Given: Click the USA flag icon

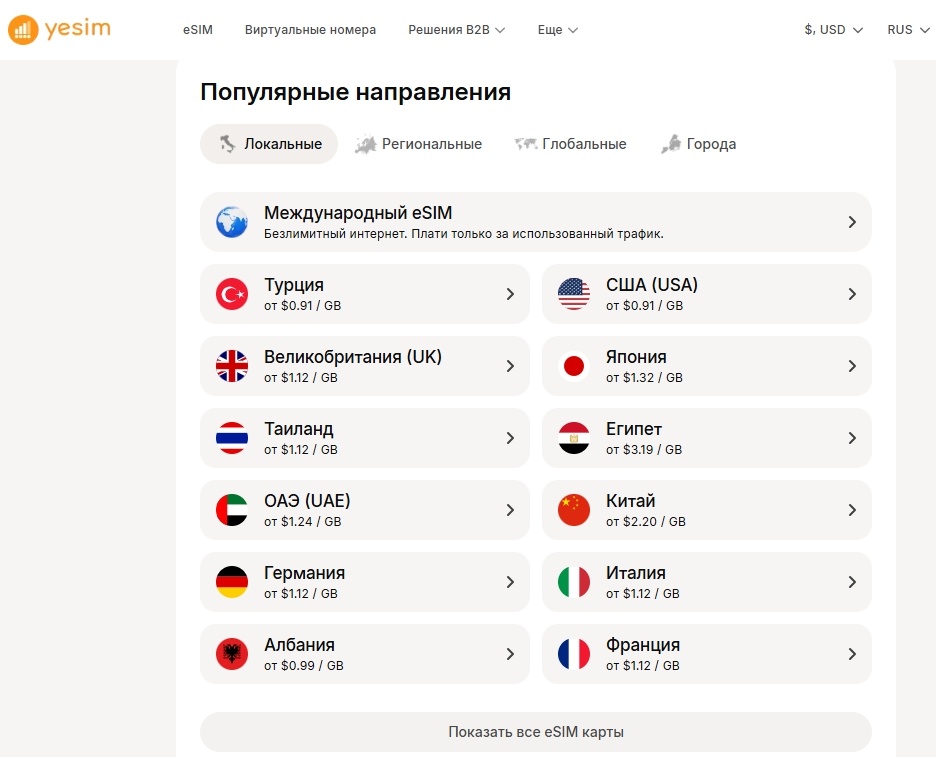Looking at the screenshot, I should [x=574, y=294].
